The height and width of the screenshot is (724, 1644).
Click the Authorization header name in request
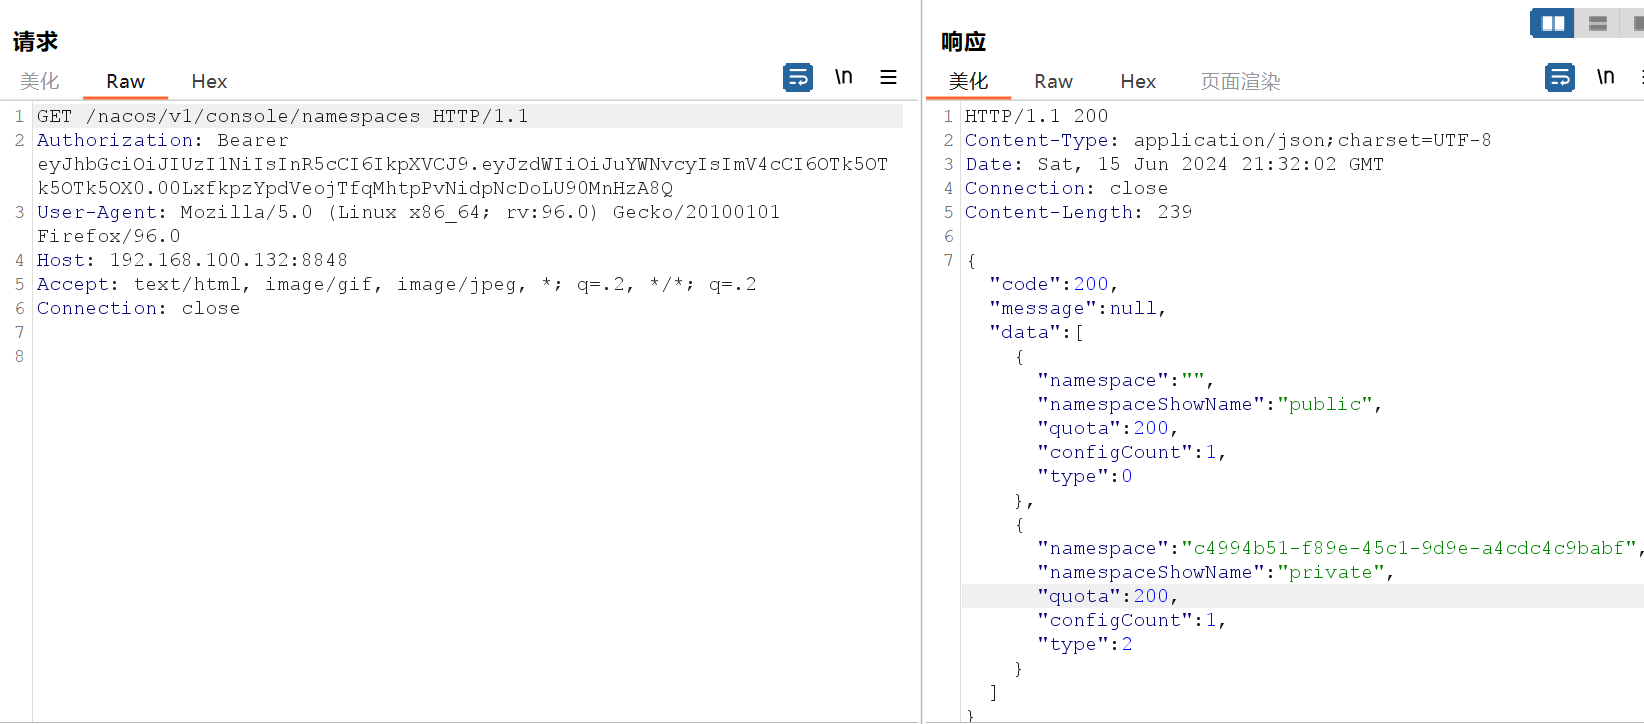(115, 140)
